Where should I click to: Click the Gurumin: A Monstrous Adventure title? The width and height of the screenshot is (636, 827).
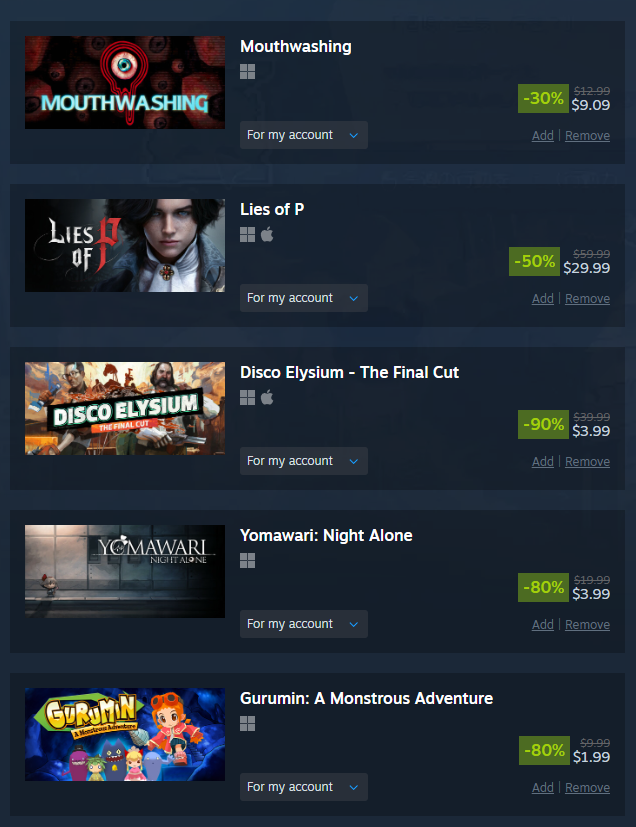click(367, 698)
